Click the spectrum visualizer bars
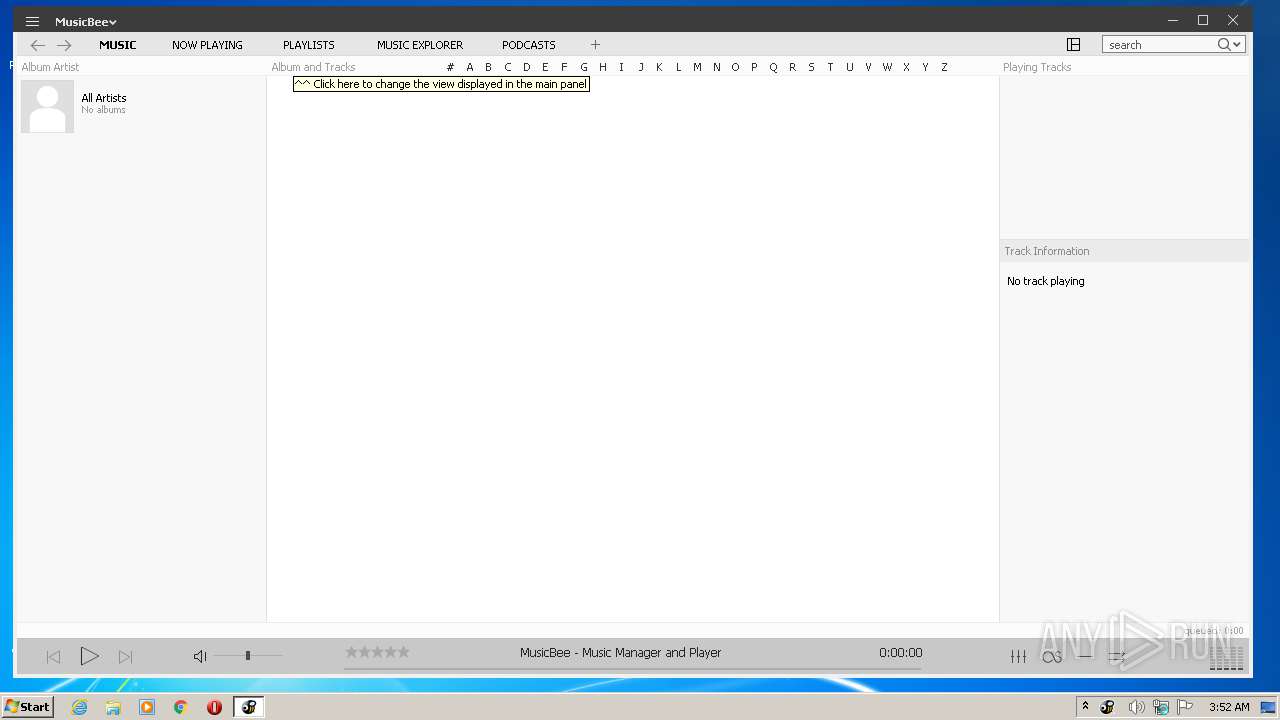This screenshot has height=720, width=1280. 1227,657
